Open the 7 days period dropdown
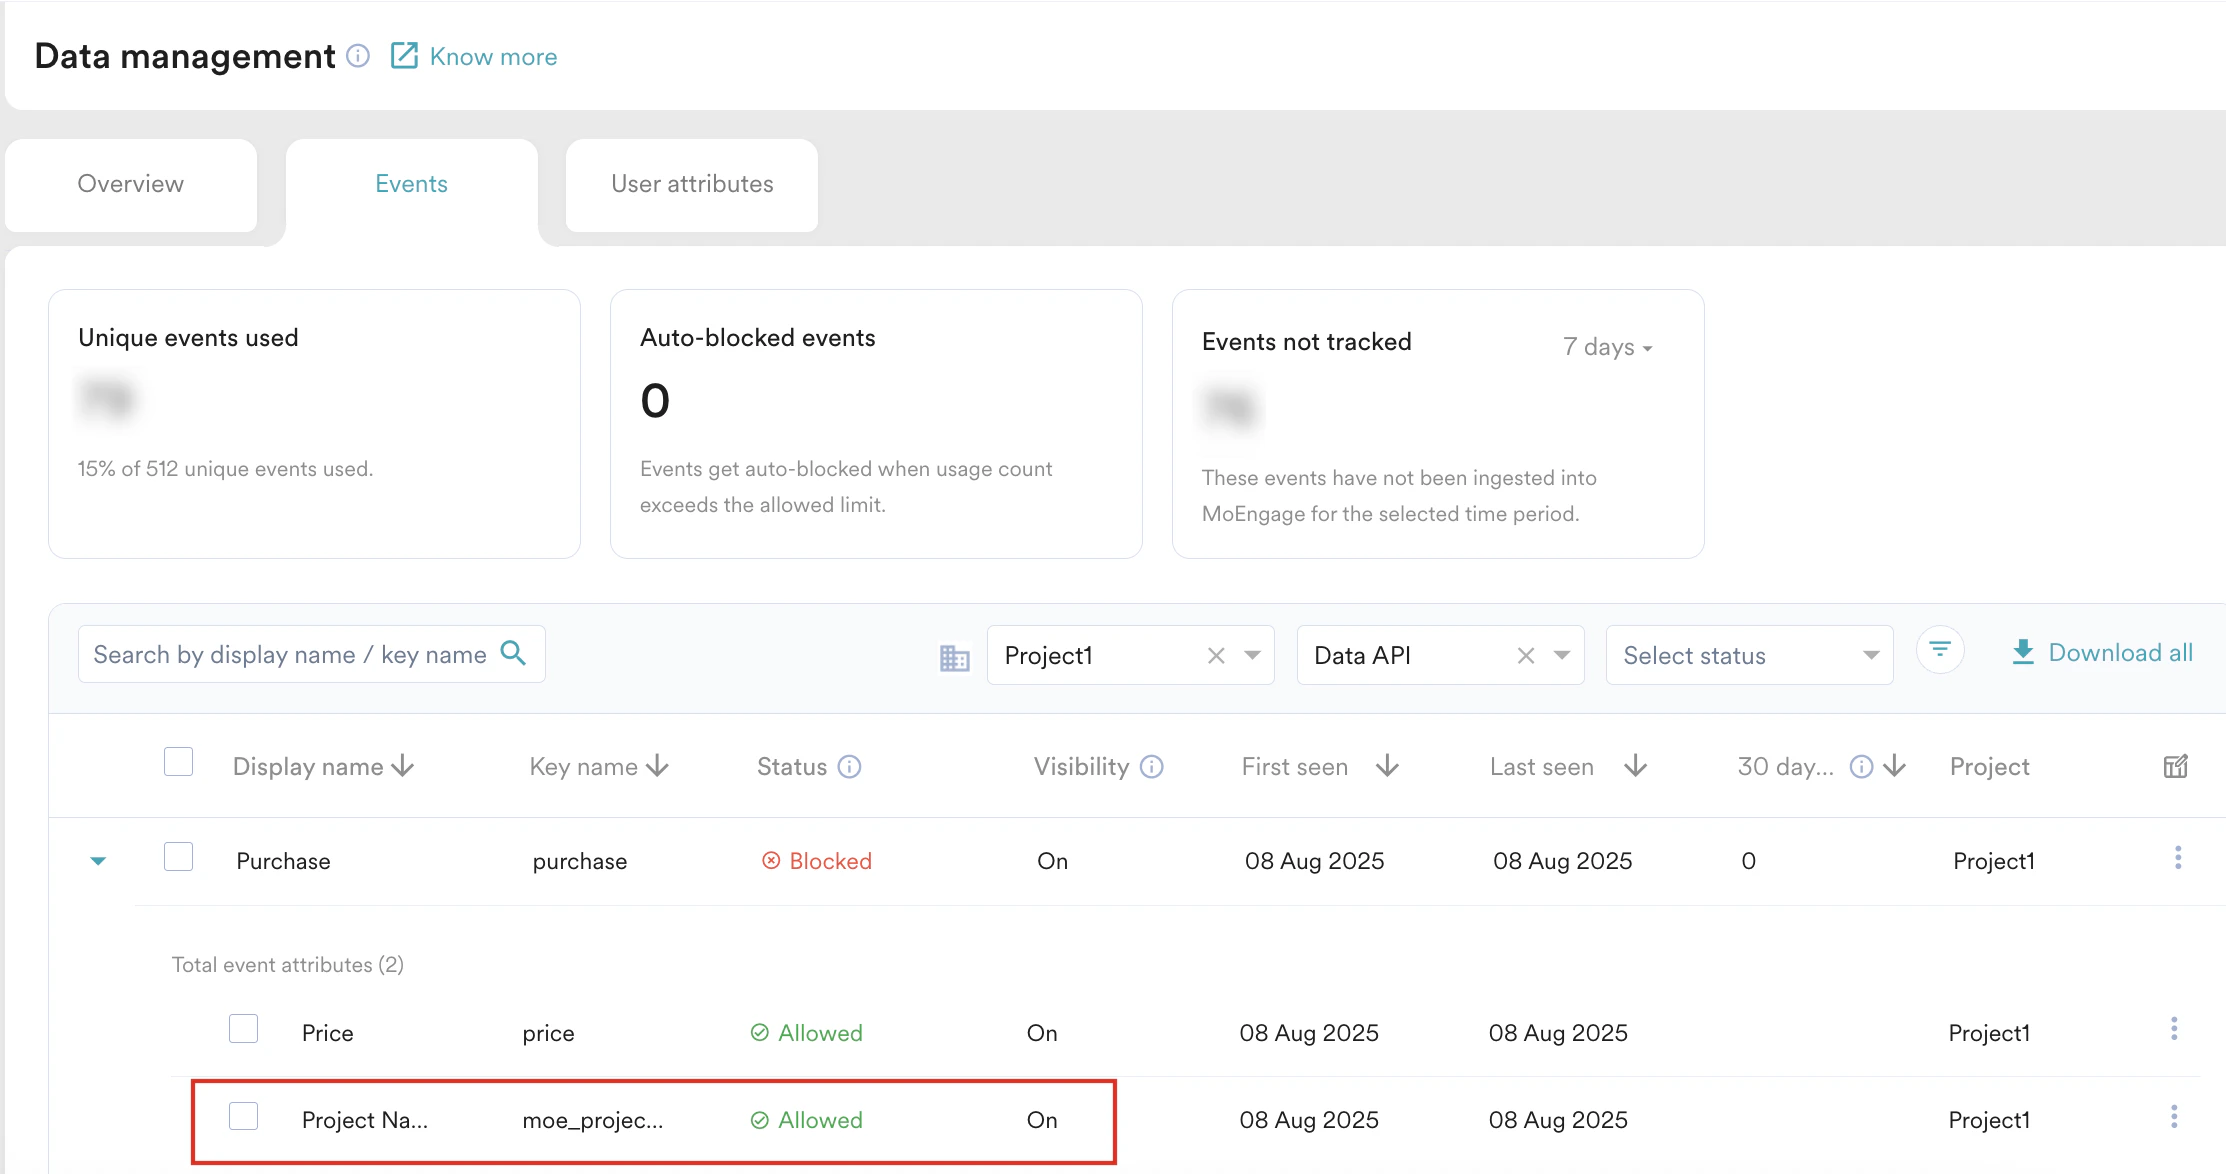This screenshot has height=1174, width=2226. tap(1607, 347)
